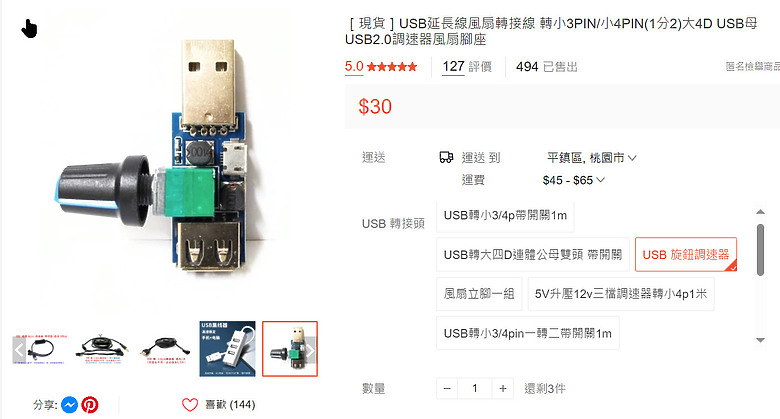Decrease quantity with minus button
Screen dimensions: 780x419
click(x=447, y=389)
